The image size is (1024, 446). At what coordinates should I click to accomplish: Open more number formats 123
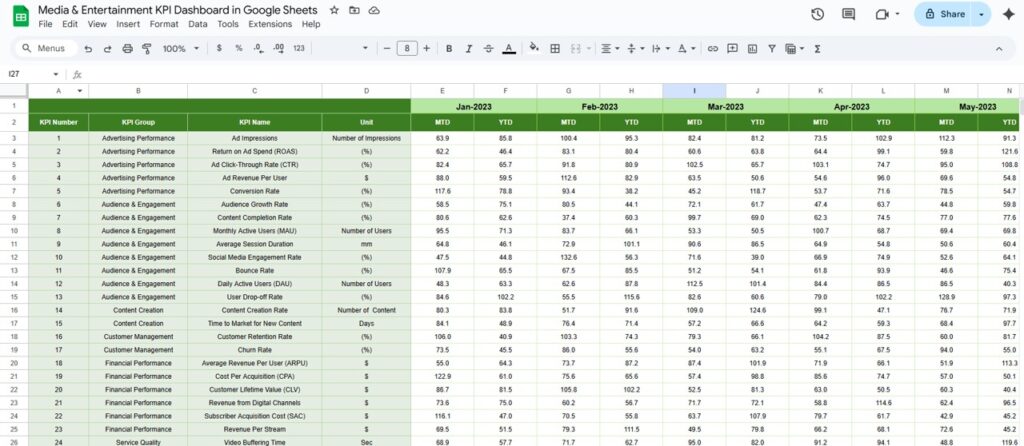click(x=299, y=48)
